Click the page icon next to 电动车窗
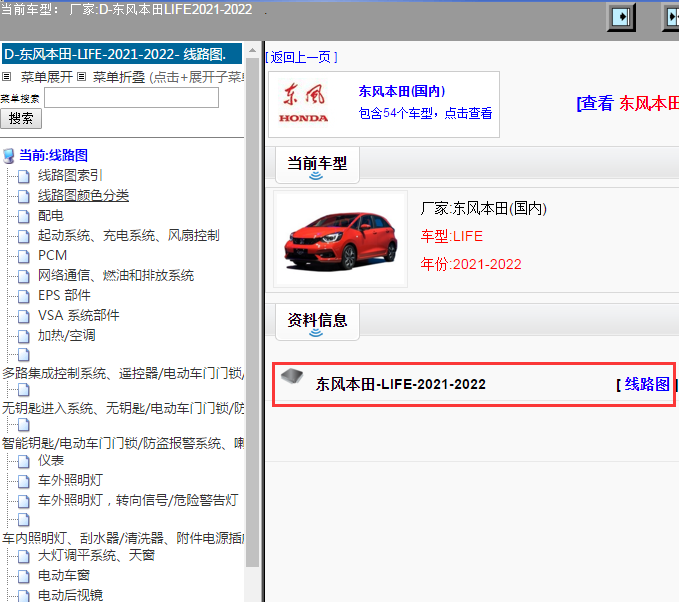This screenshot has width=679, height=602. tap(24, 576)
